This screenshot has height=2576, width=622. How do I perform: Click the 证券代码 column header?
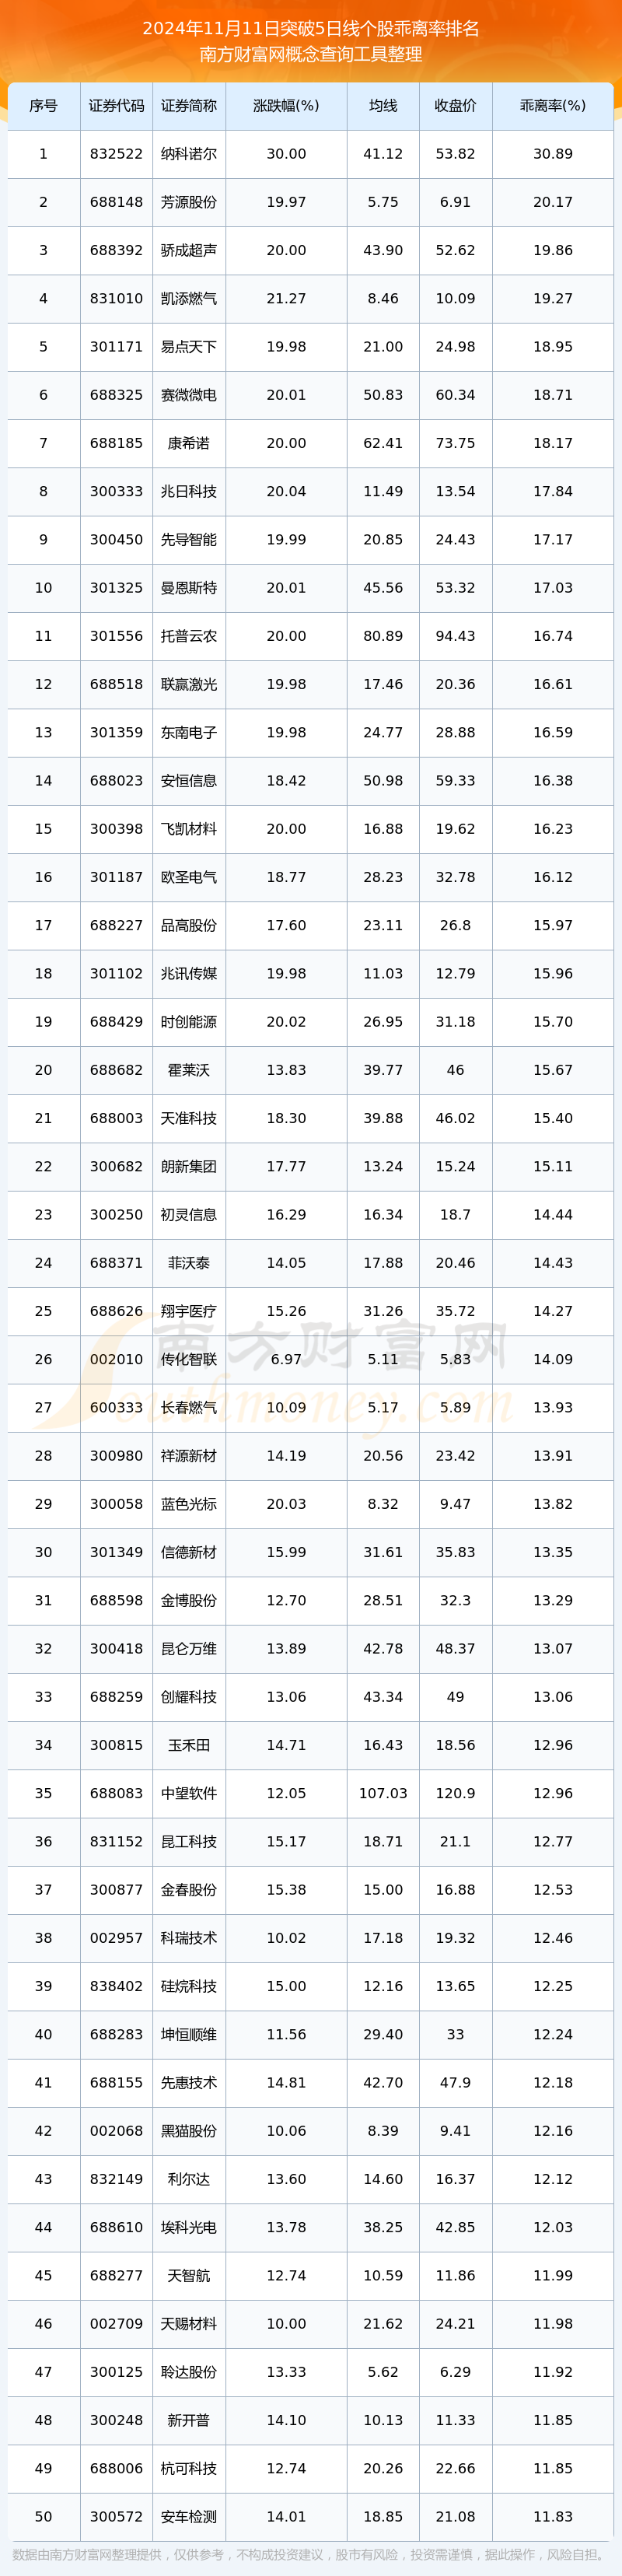(x=116, y=105)
